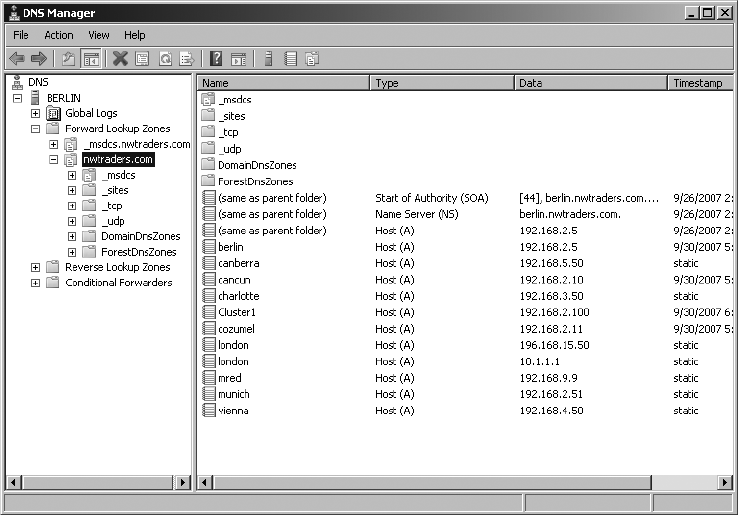738x515 pixels.
Task: Expand the Conditional Forwarders node
Action: click(35, 283)
